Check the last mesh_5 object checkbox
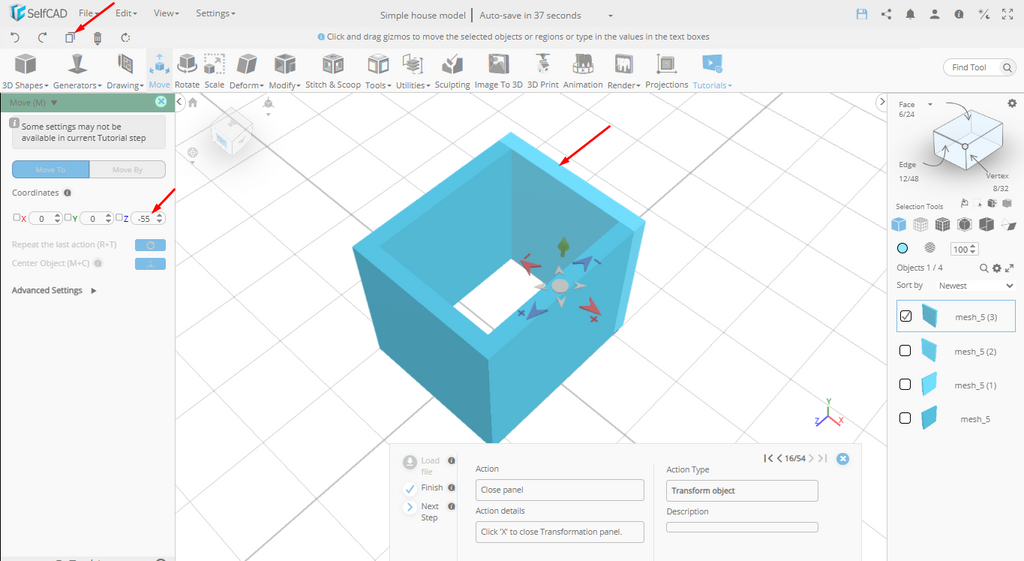 click(x=905, y=418)
